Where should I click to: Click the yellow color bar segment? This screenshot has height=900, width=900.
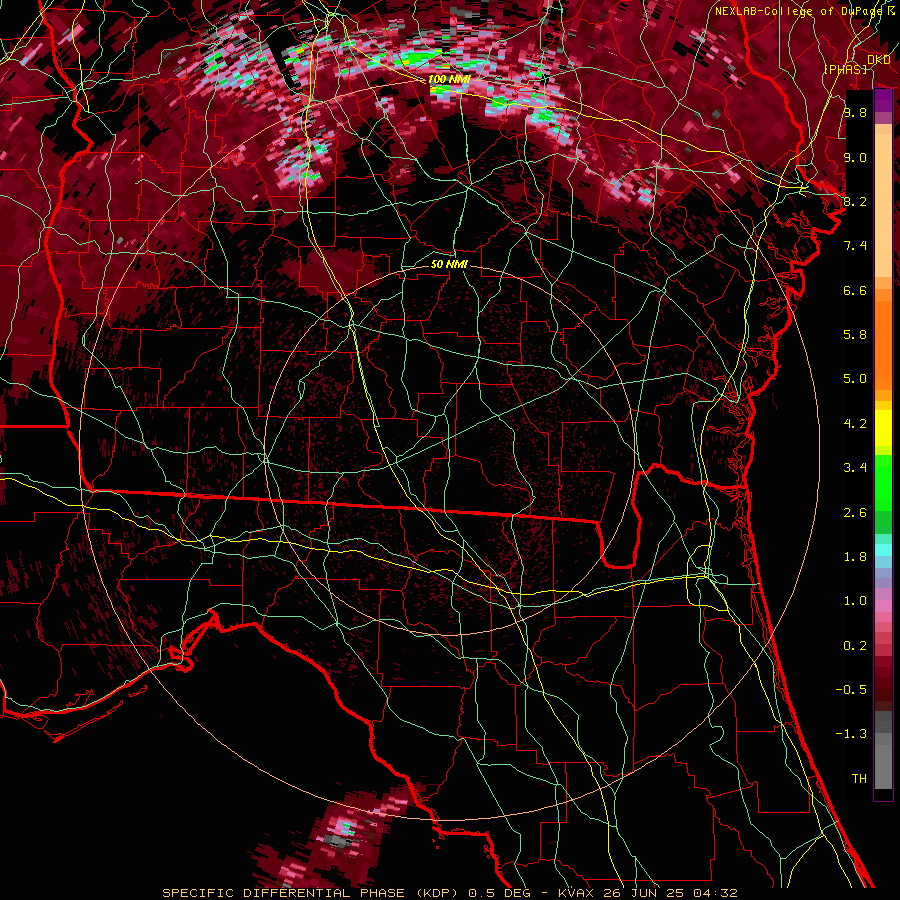pos(883,429)
